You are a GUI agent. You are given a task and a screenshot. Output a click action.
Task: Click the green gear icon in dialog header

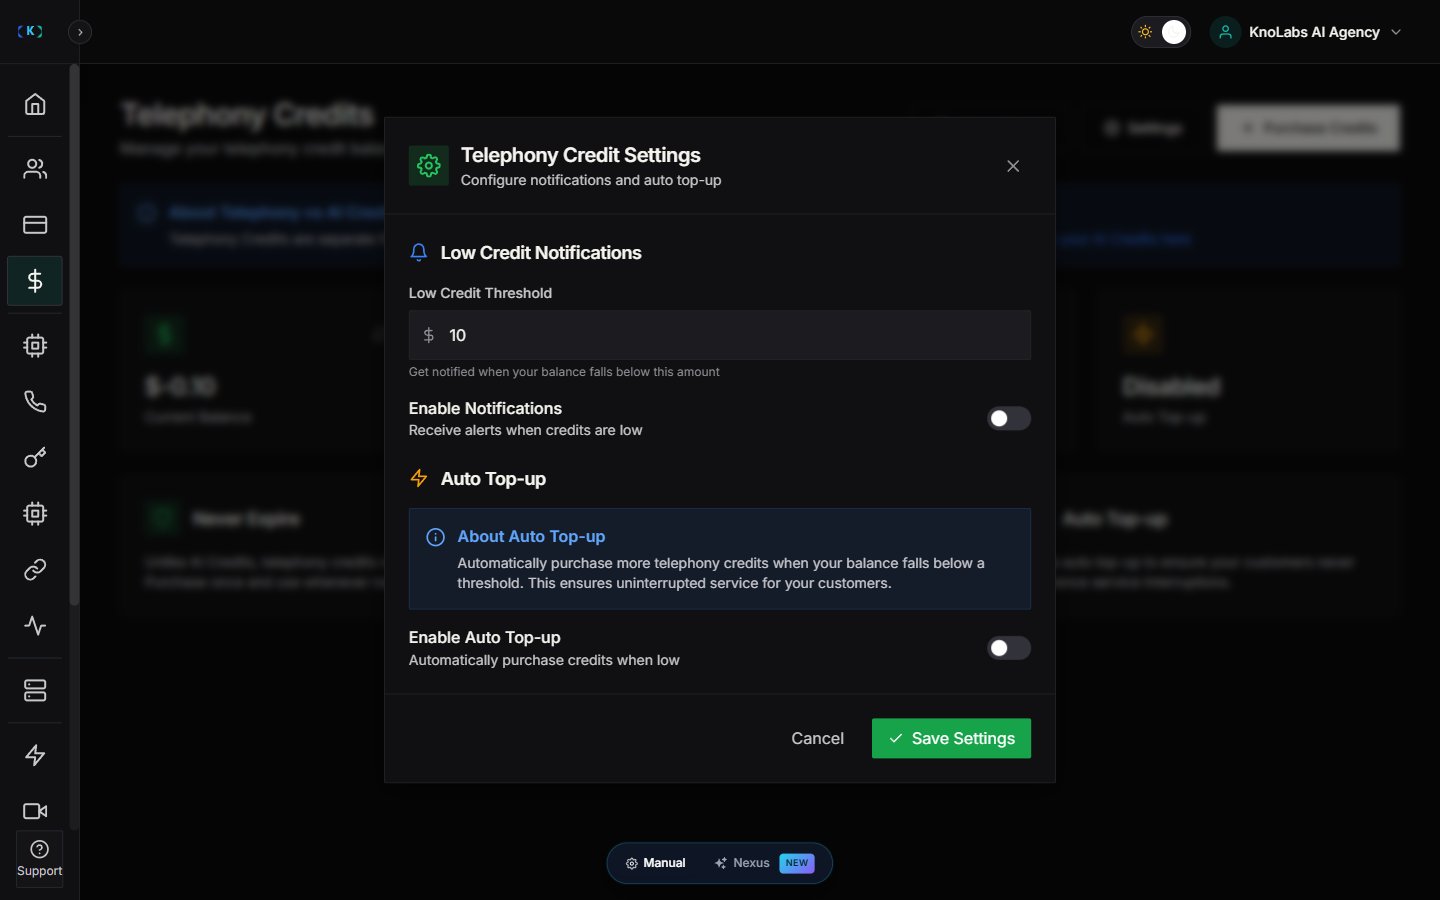click(429, 166)
